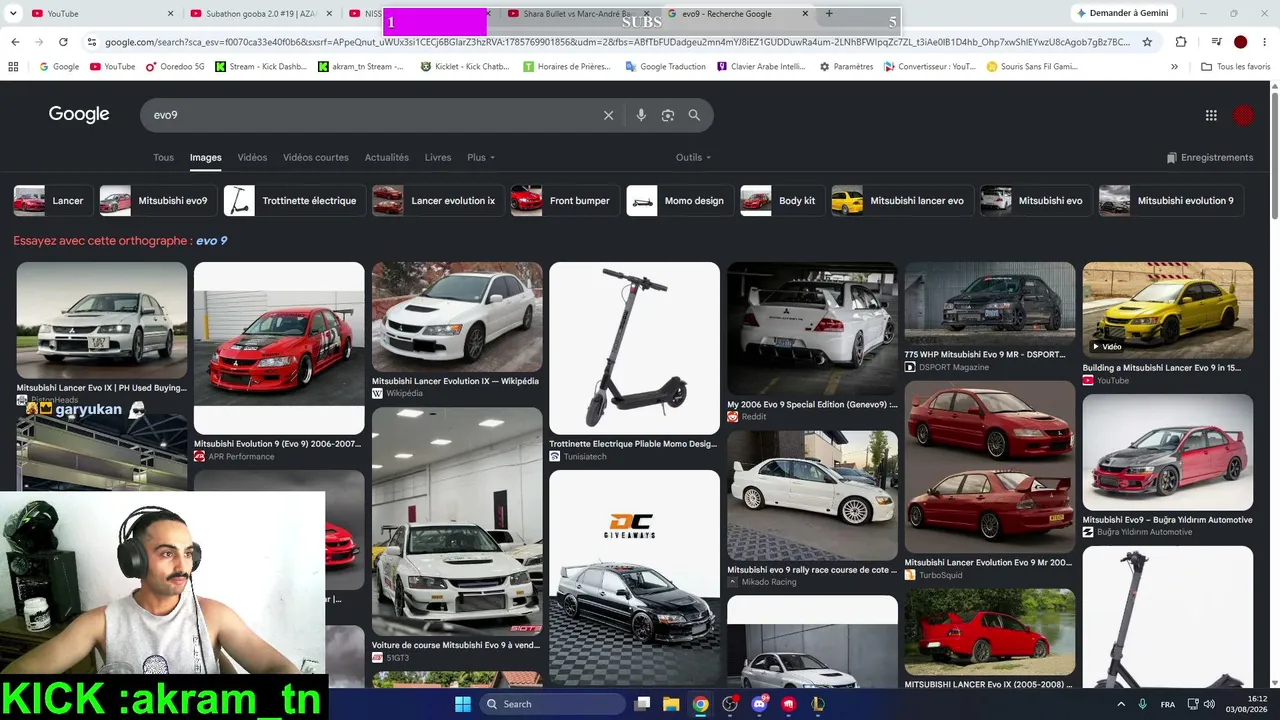The height and width of the screenshot is (720, 1280).
Task: Start voice search with the microphone icon
Action: [641, 115]
